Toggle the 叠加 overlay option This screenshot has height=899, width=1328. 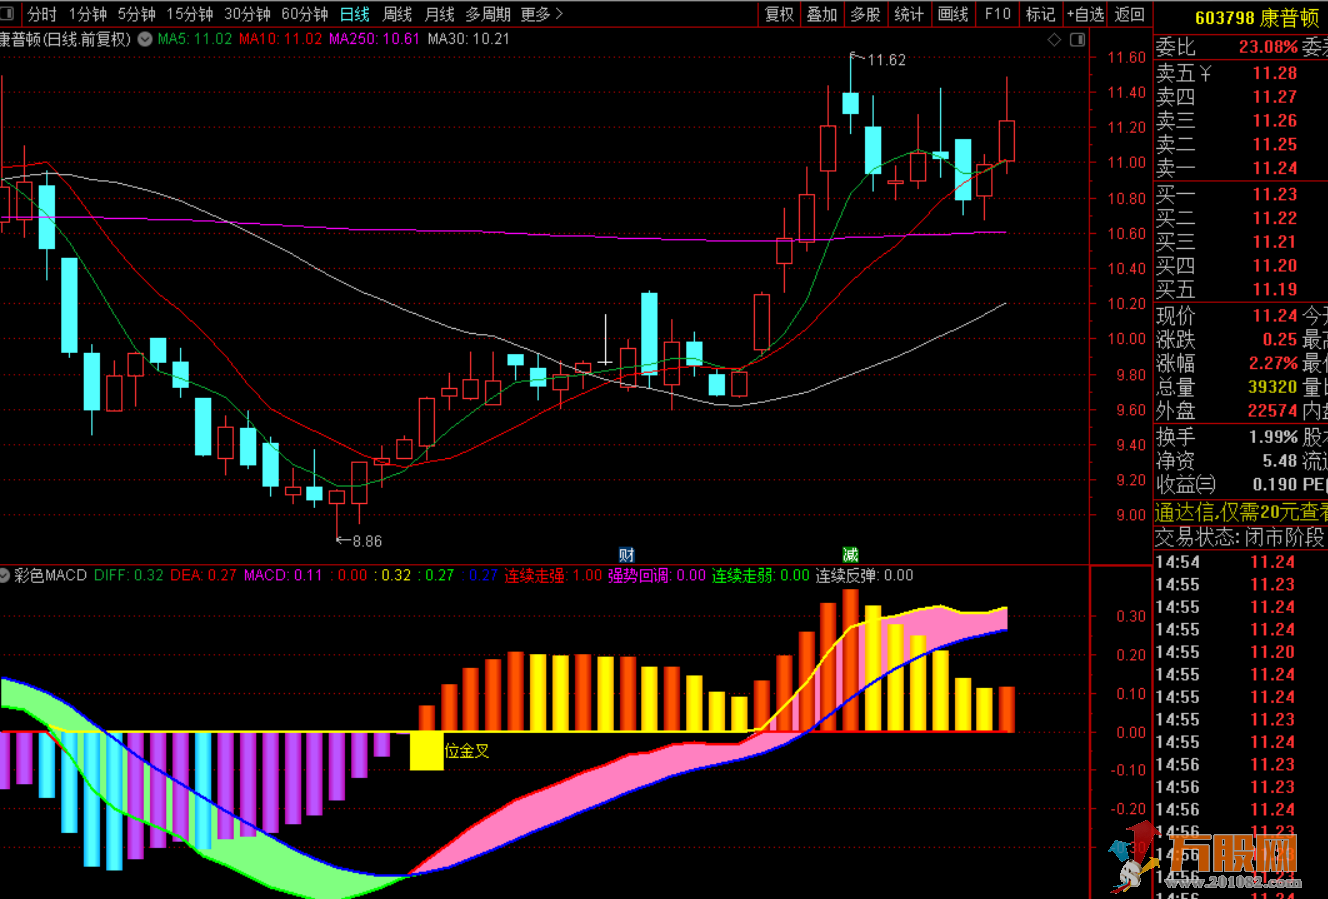[x=822, y=14]
